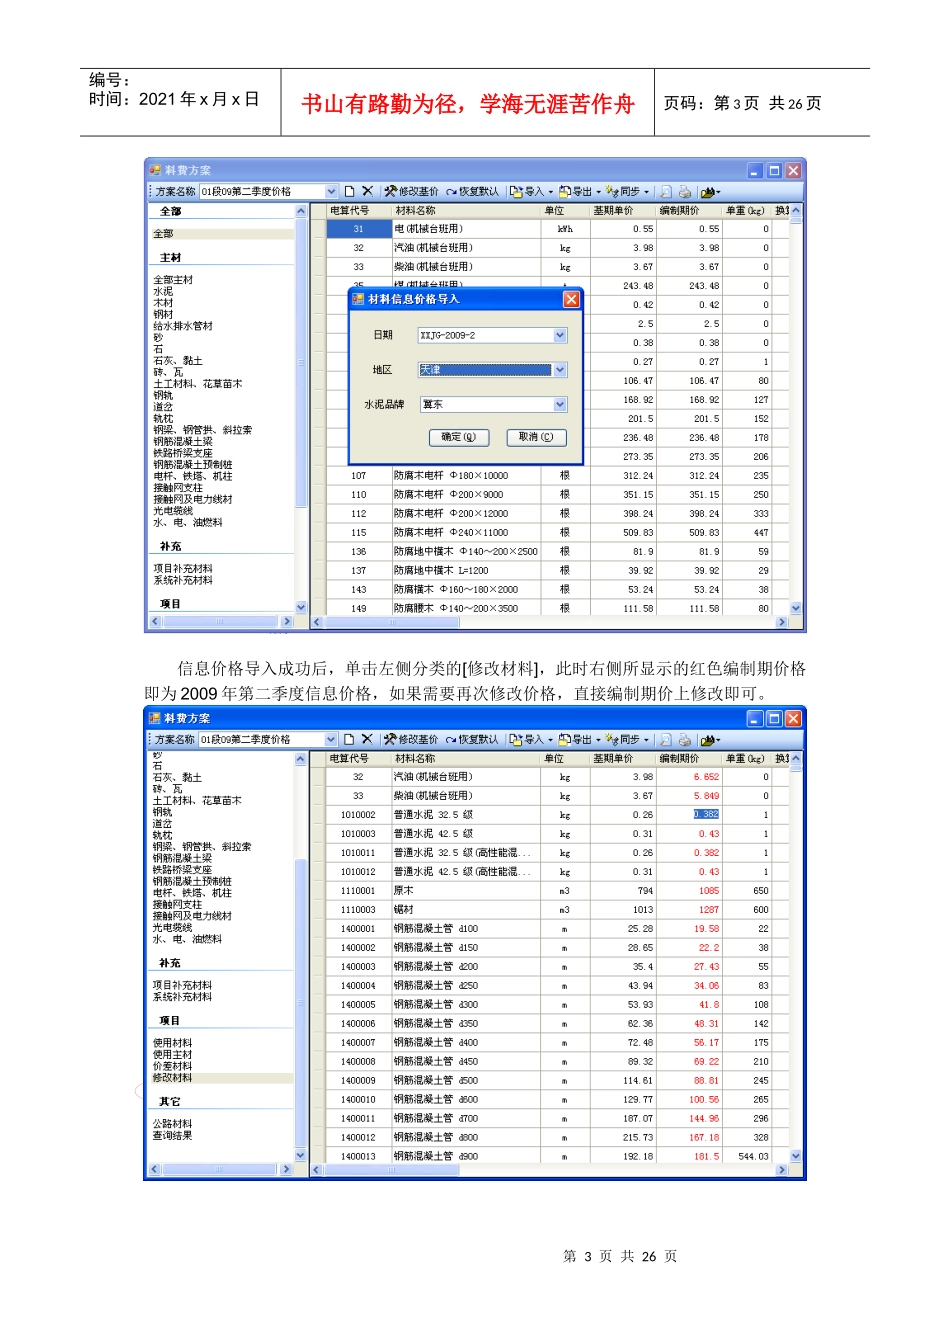Open the 地区 dropdown showing 天津
The image size is (950, 1344).
[560, 370]
